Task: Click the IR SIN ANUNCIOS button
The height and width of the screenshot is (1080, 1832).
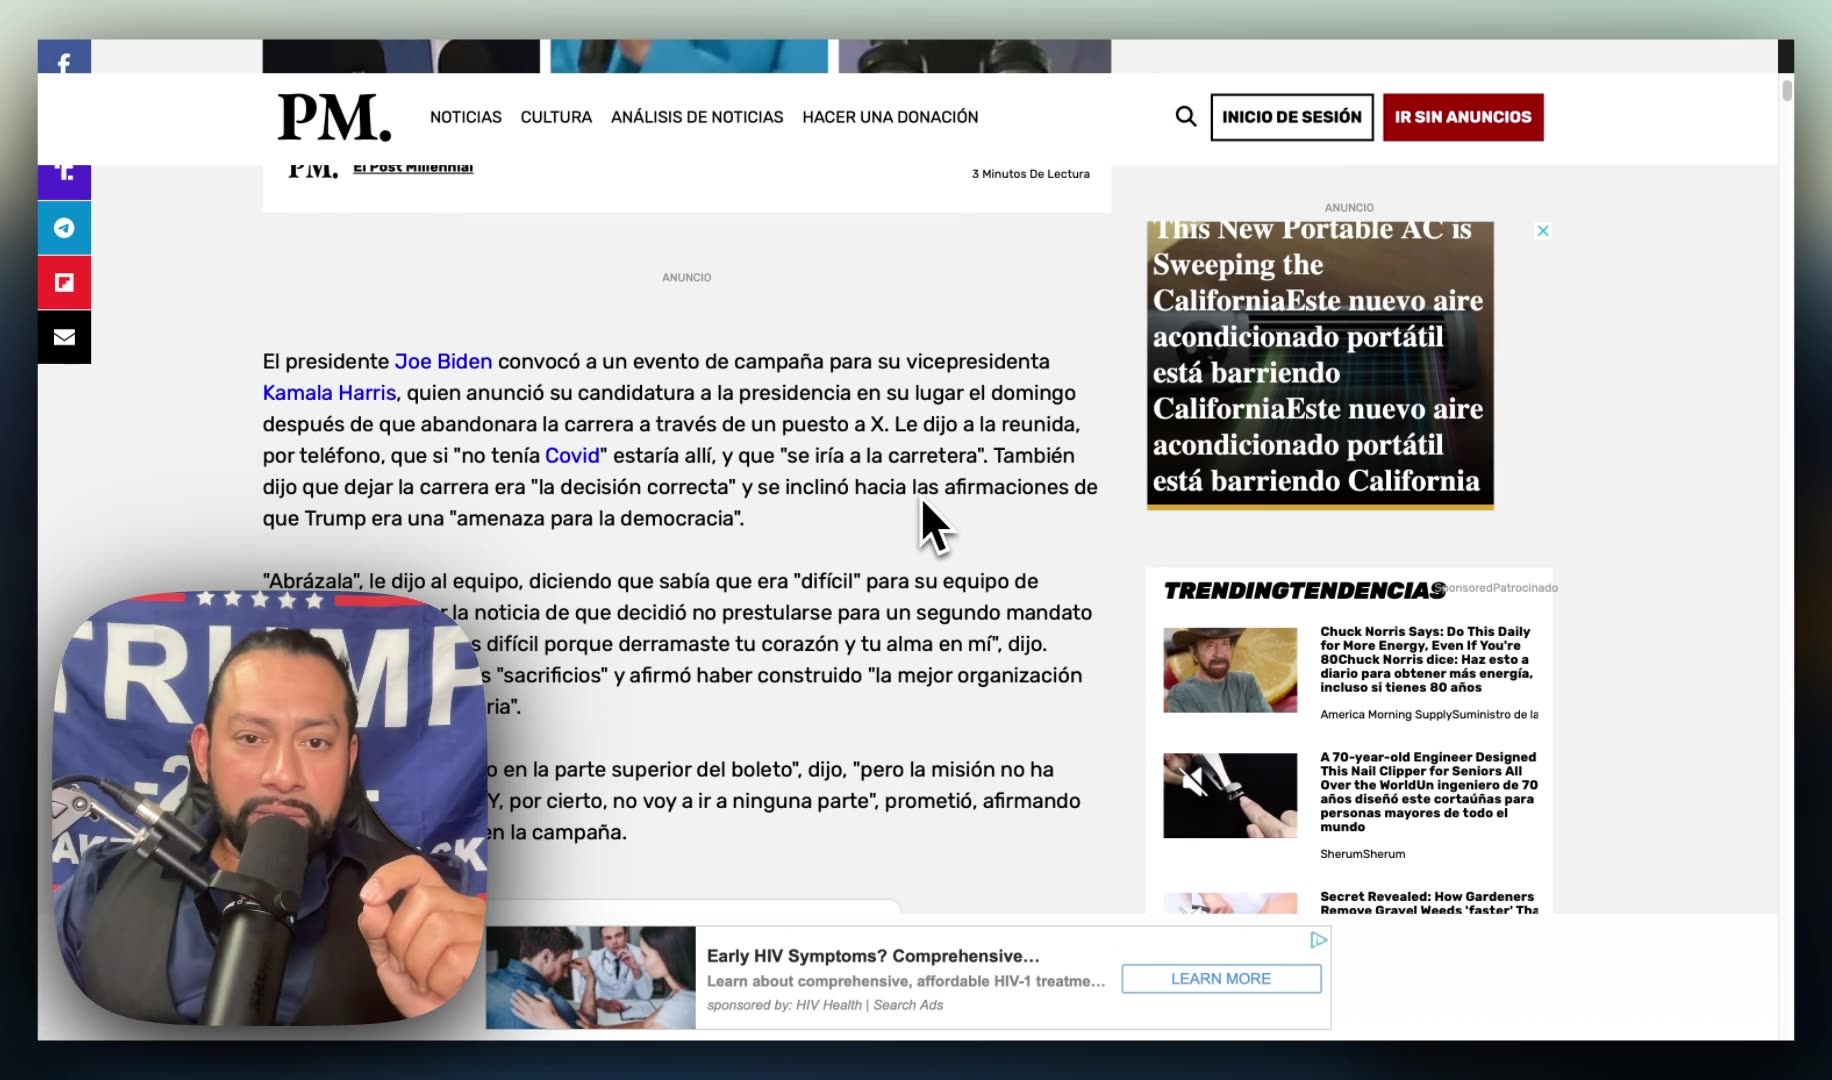Action: coord(1463,117)
